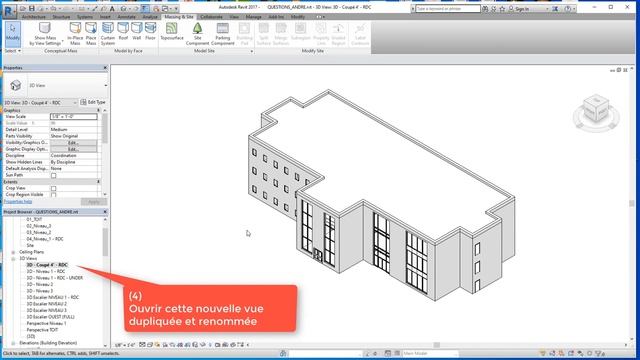This screenshot has width=640, height=360.
Task: Open the Insert ribbon tab
Action: [x=105, y=17]
